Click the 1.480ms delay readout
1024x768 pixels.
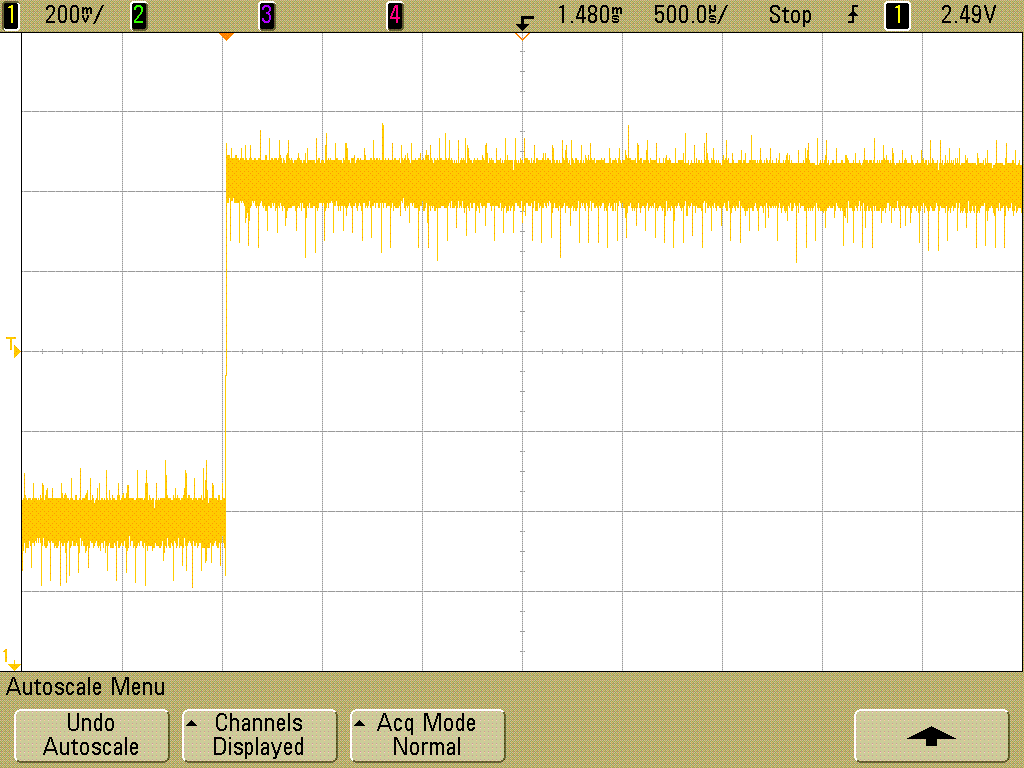coord(590,15)
